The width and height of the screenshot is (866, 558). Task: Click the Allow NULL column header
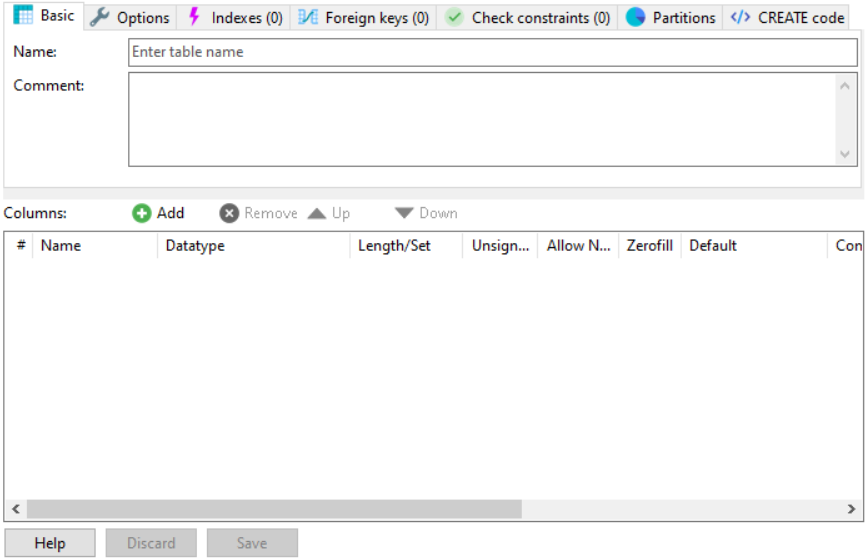coord(578,245)
